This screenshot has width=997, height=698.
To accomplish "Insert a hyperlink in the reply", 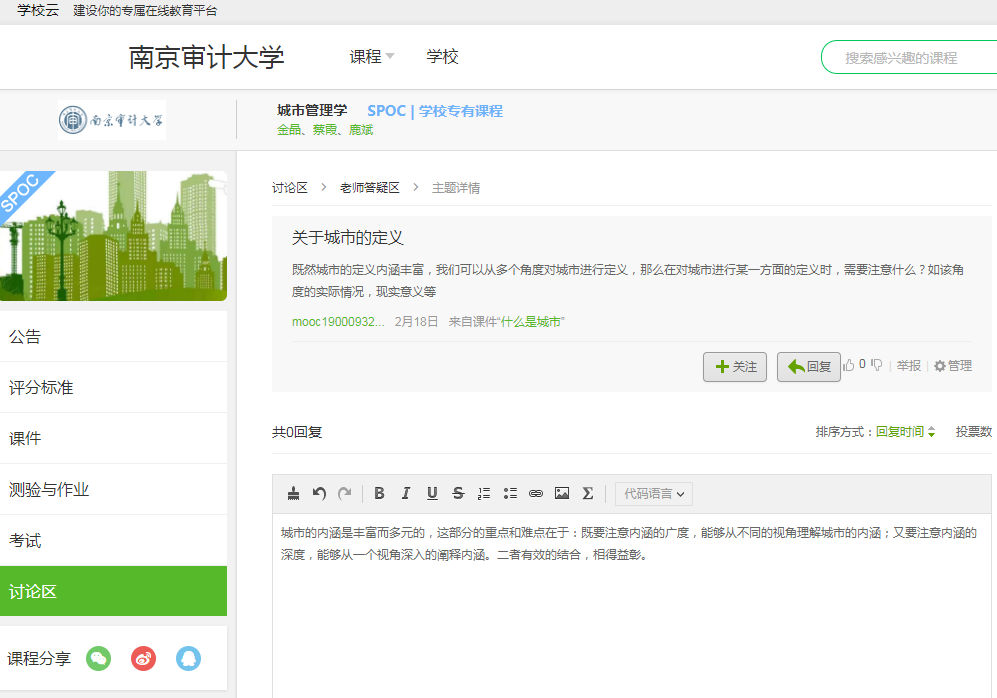I will pyautogui.click(x=536, y=493).
